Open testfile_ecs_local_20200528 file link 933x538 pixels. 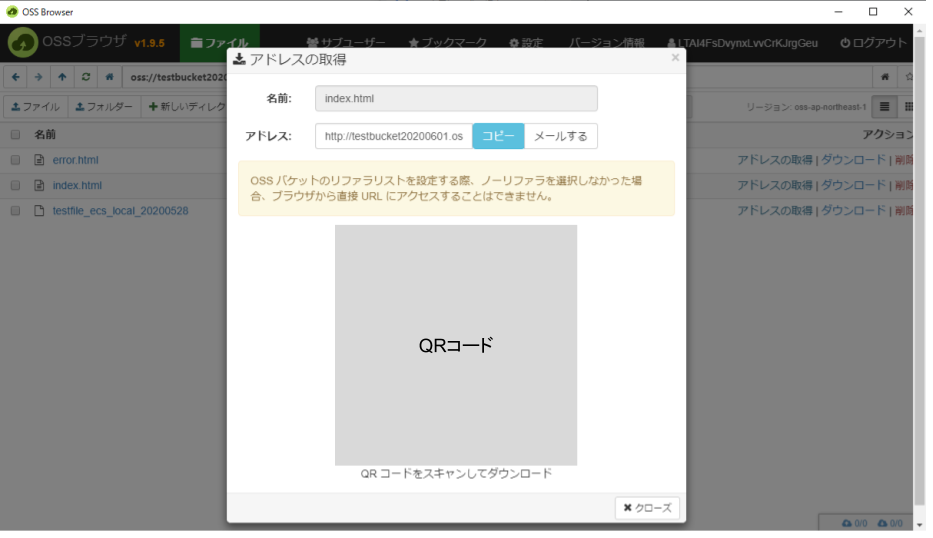point(120,211)
